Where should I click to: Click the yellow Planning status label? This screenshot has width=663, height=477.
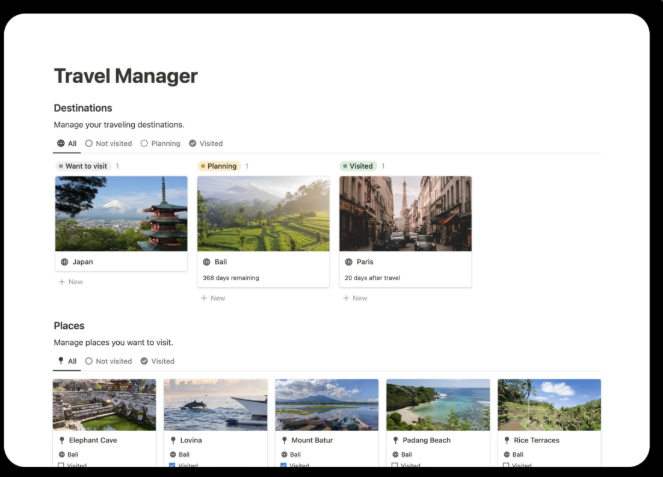point(219,166)
